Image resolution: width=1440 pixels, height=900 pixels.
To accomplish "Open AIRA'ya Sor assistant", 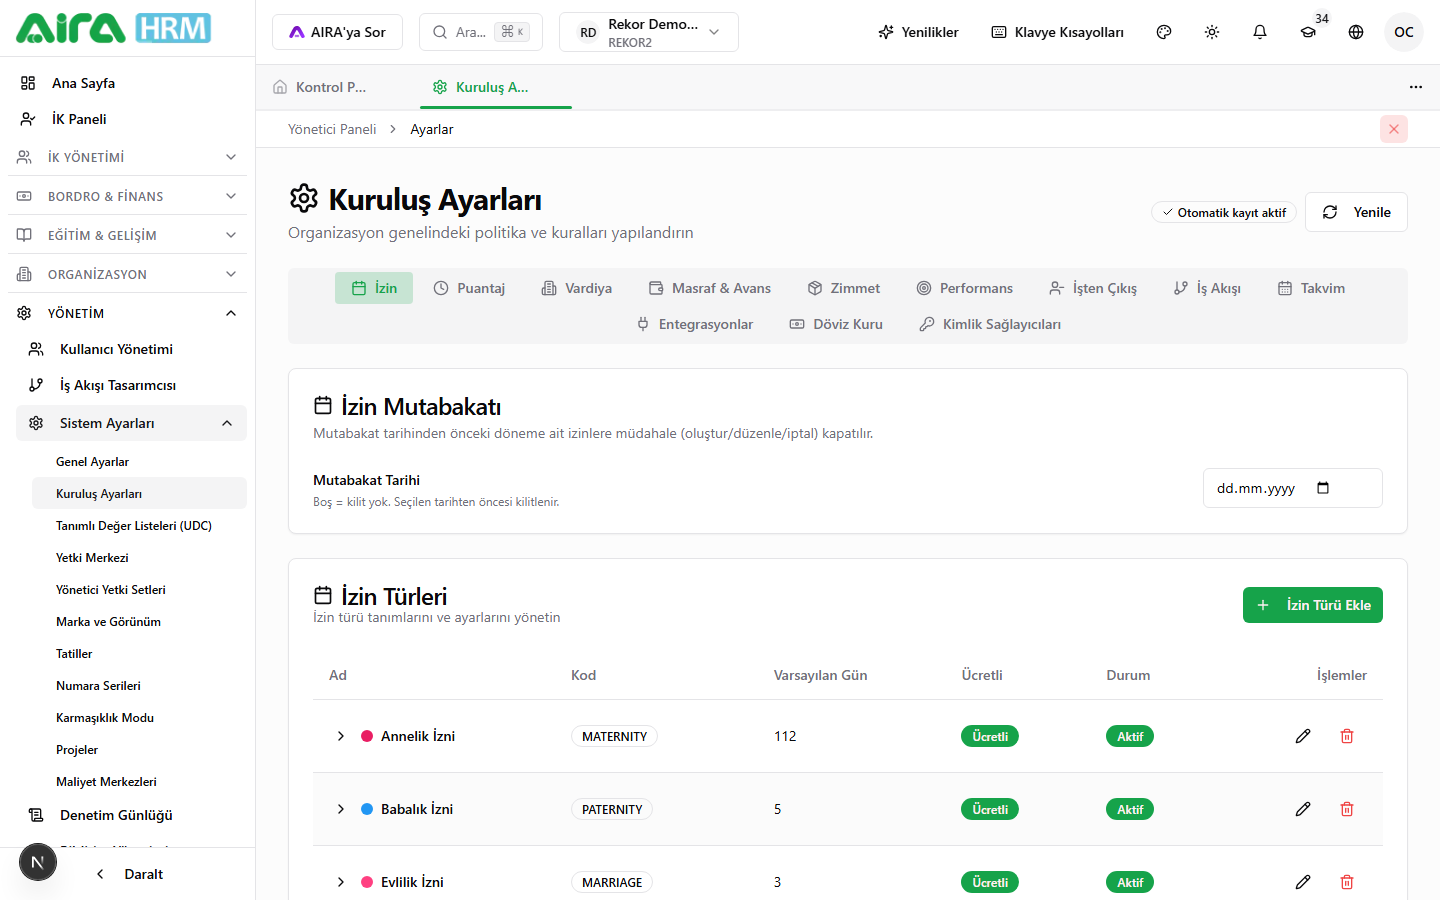I will click(337, 32).
